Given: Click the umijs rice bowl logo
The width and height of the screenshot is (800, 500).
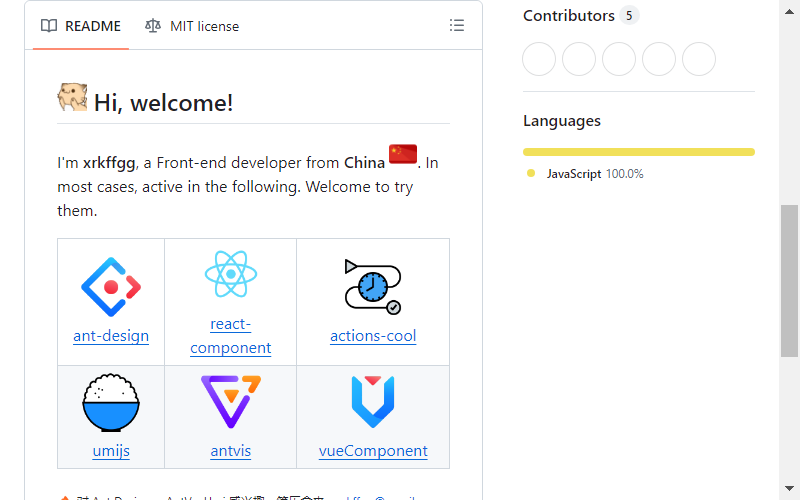Looking at the screenshot, I should 111,403.
